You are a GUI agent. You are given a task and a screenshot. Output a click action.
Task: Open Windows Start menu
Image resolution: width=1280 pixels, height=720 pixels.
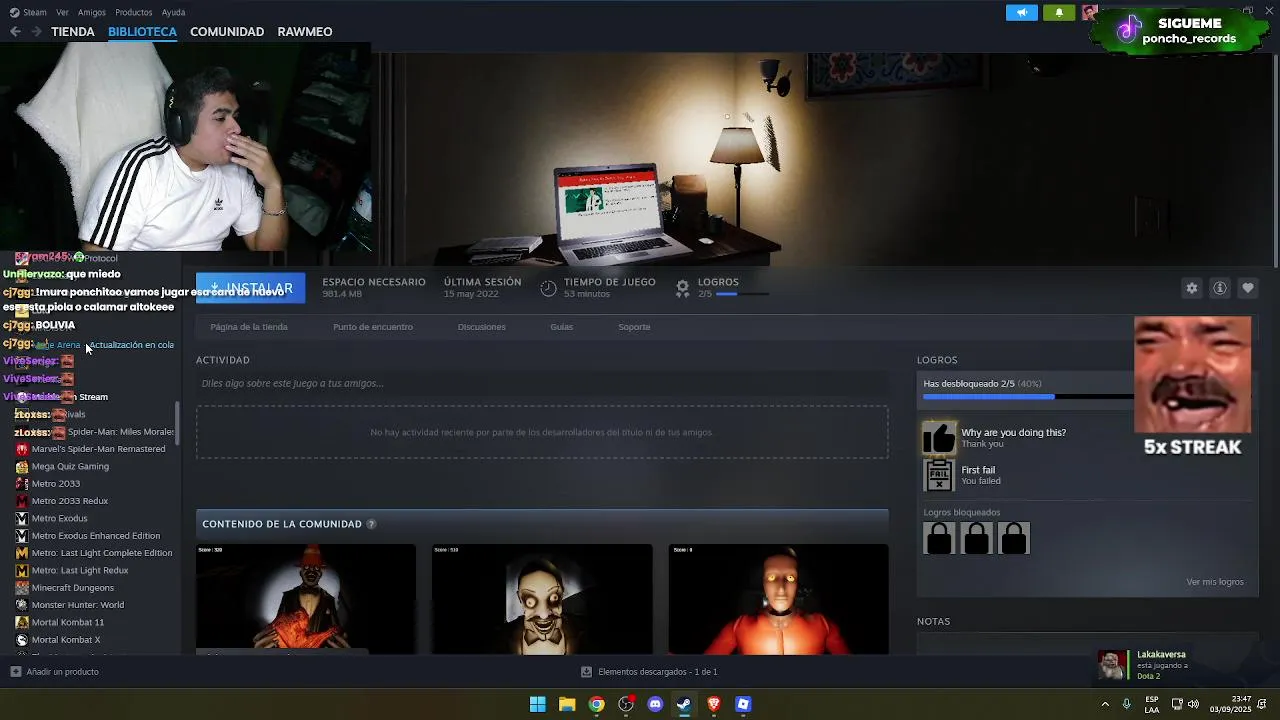(x=537, y=704)
